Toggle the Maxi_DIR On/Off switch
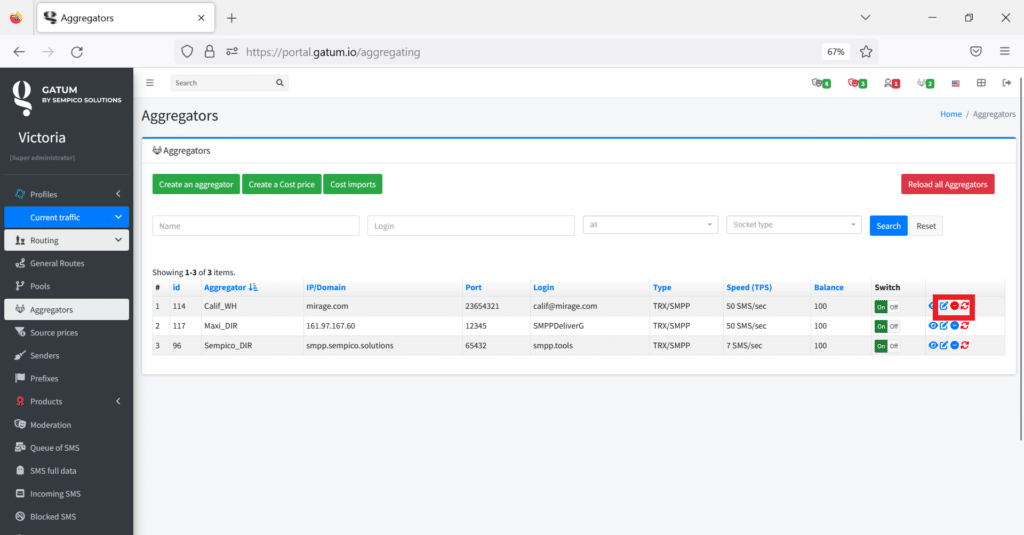1024x535 pixels. [x=887, y=326]
